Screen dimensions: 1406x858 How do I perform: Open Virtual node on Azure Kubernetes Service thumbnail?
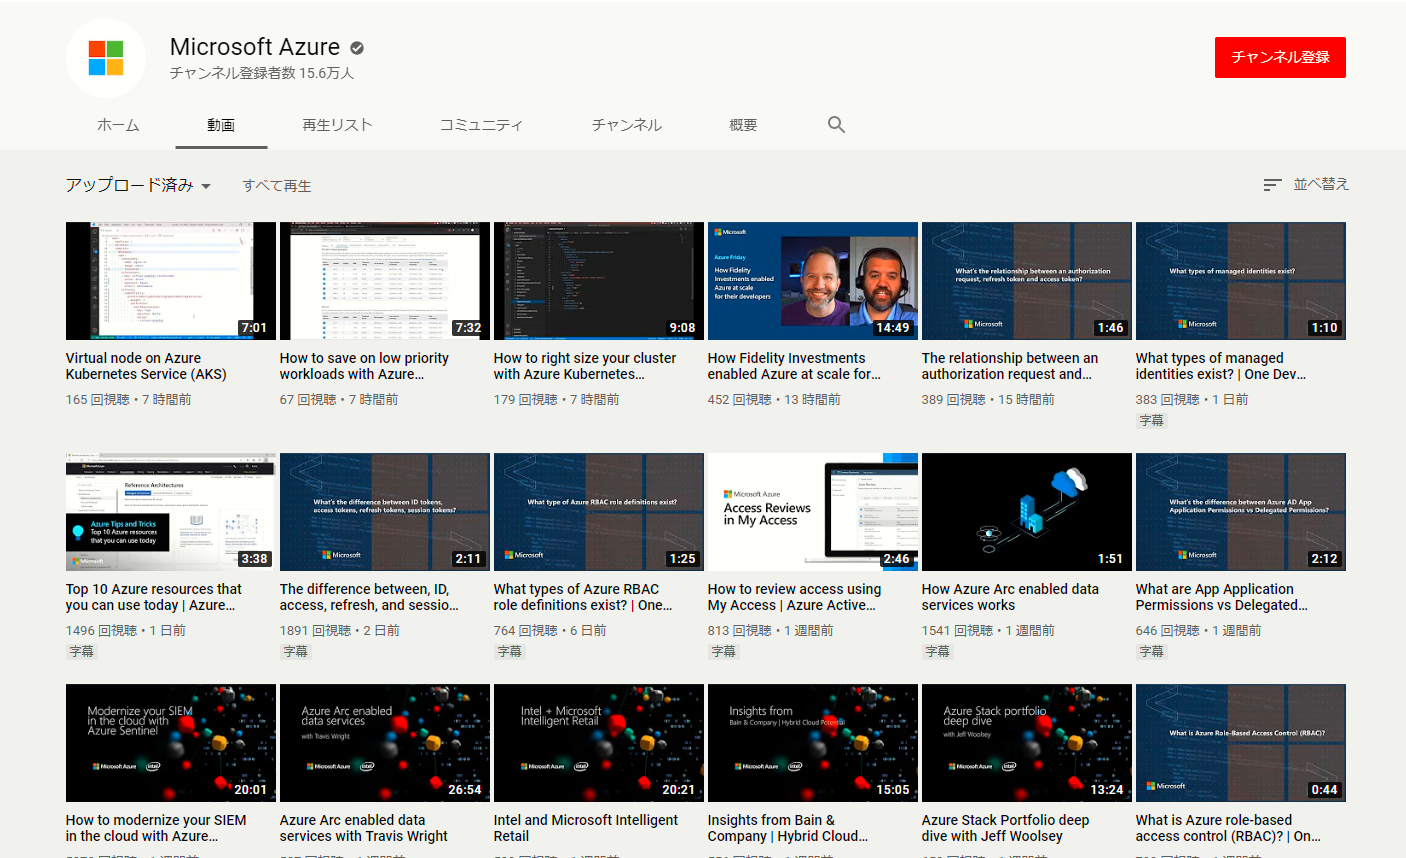(x=171, y=281)
